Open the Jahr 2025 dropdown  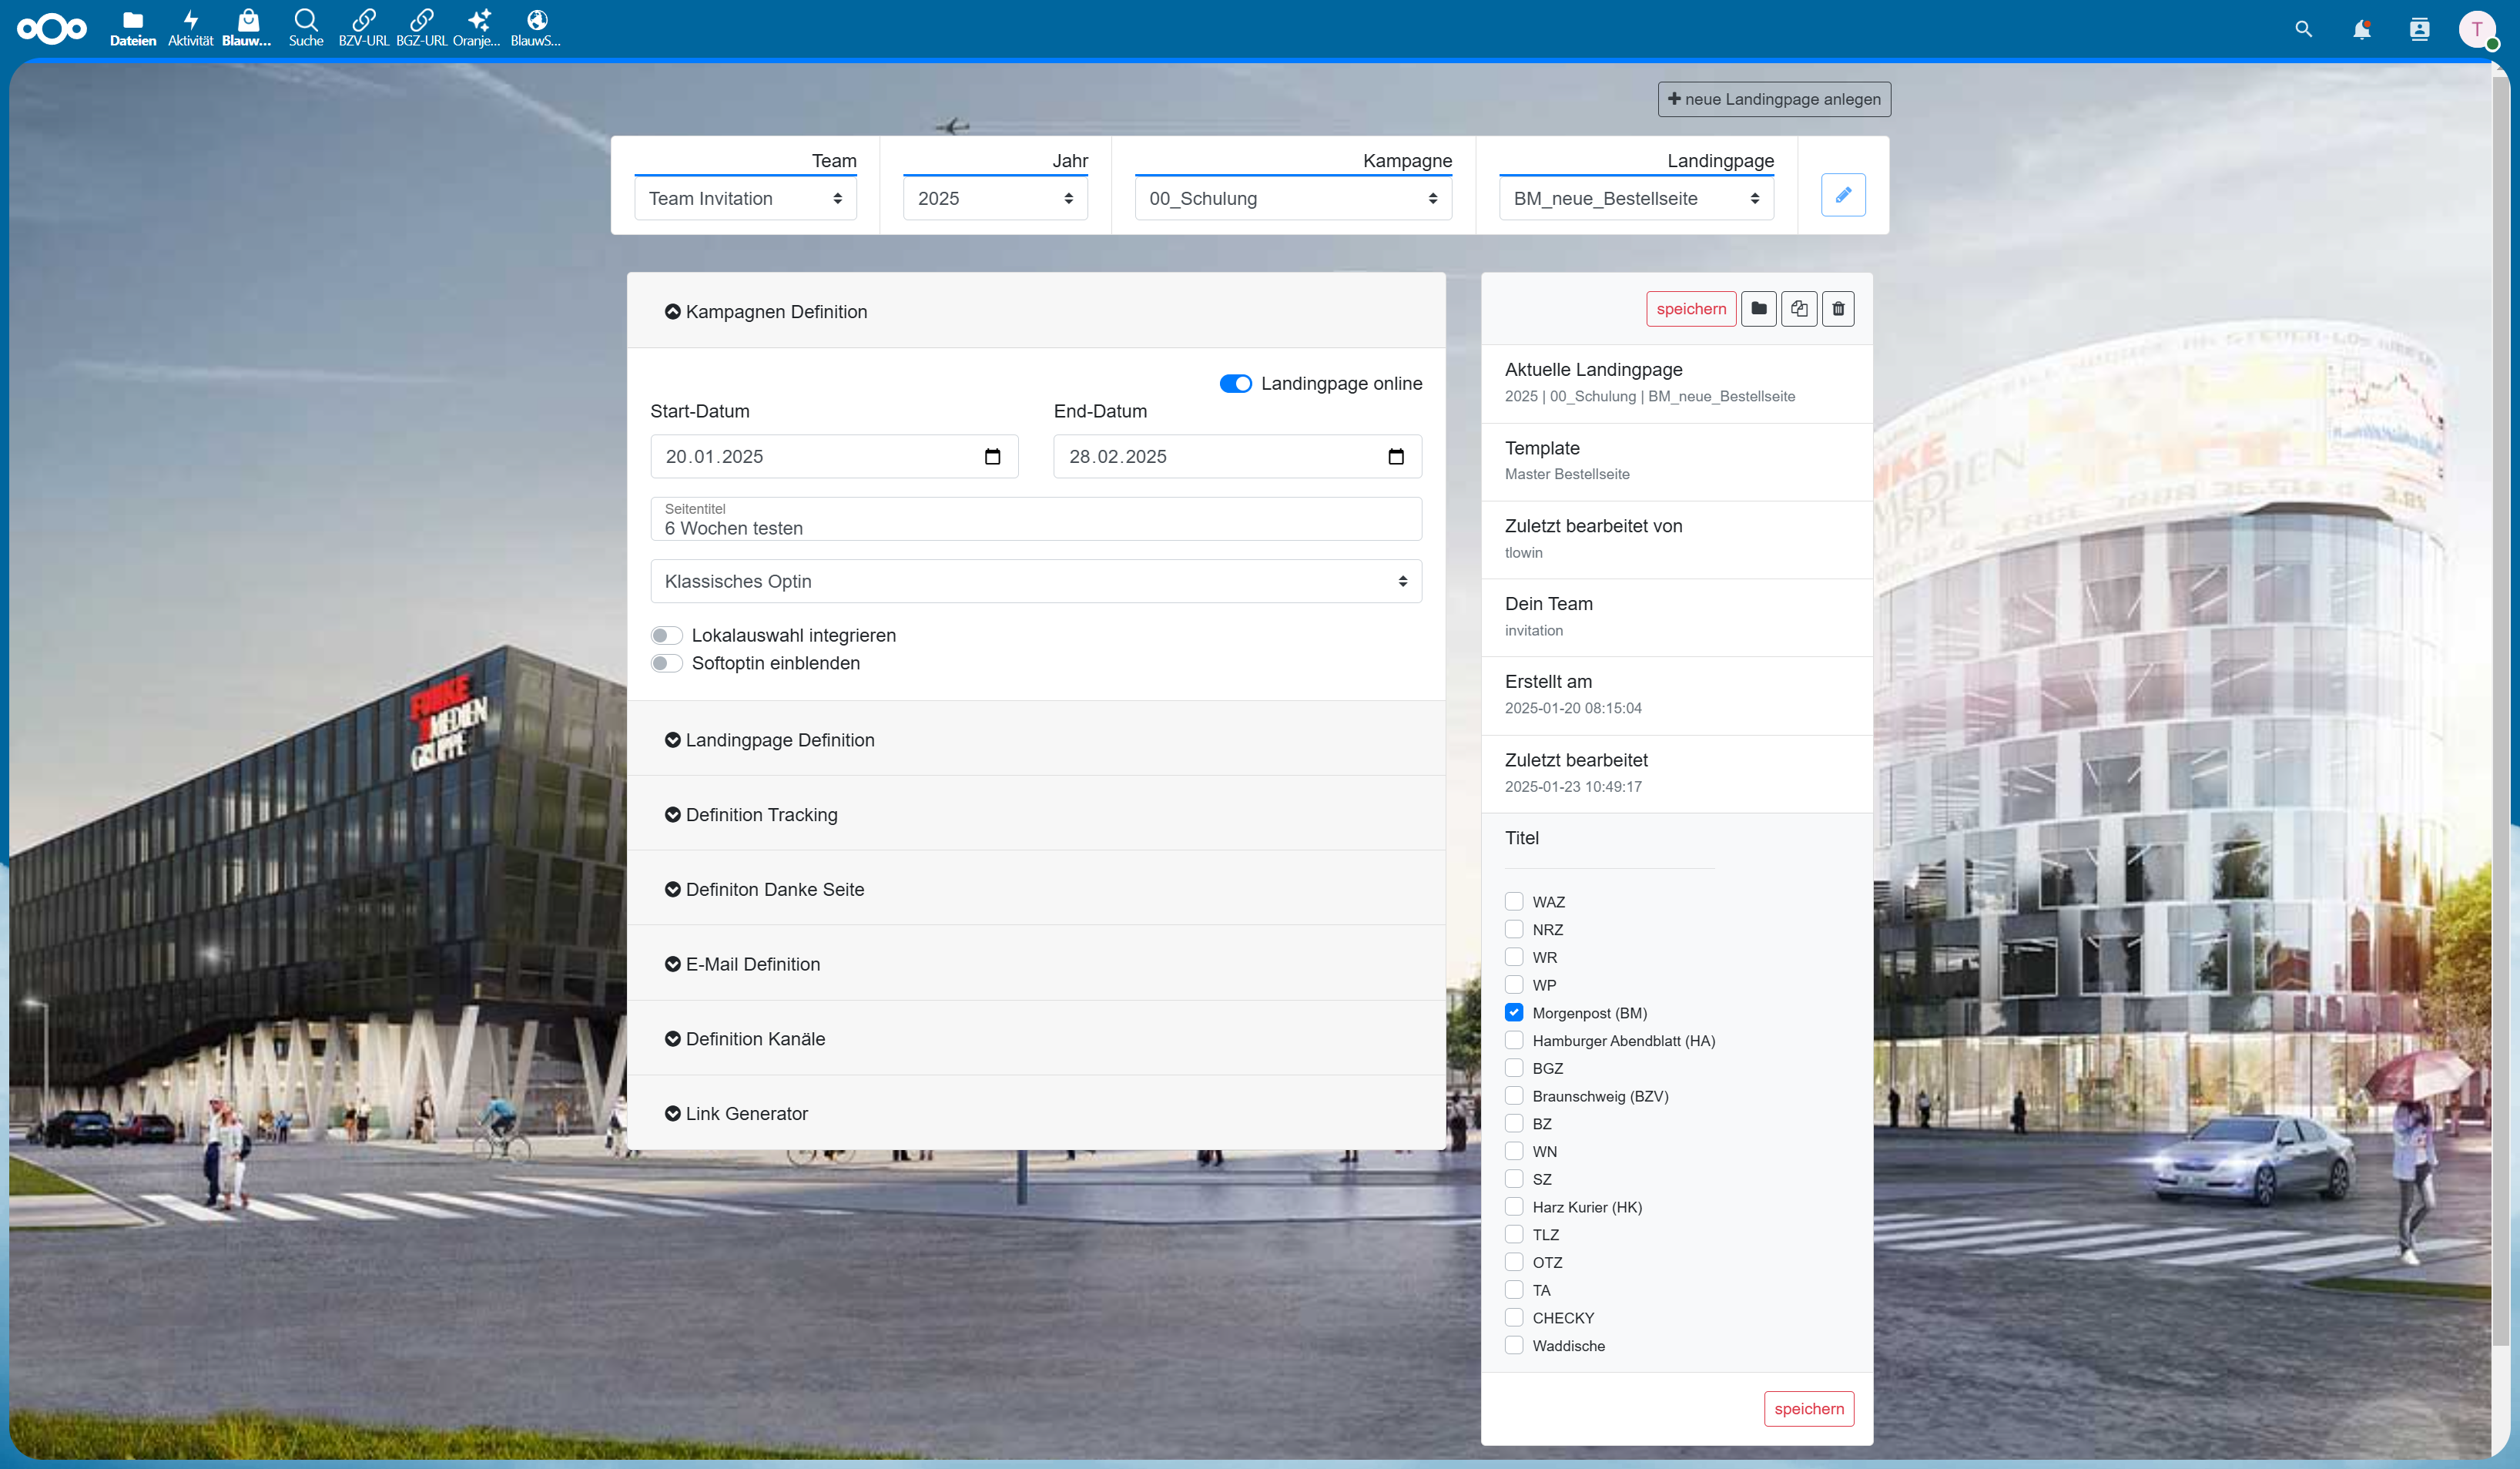coord(995,199)
